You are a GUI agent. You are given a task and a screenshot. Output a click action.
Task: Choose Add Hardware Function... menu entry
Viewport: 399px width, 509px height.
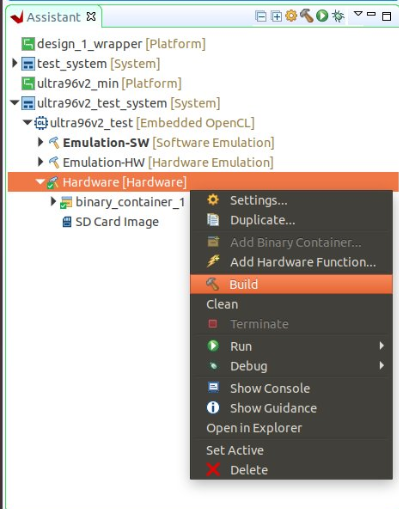coord(291,262)
